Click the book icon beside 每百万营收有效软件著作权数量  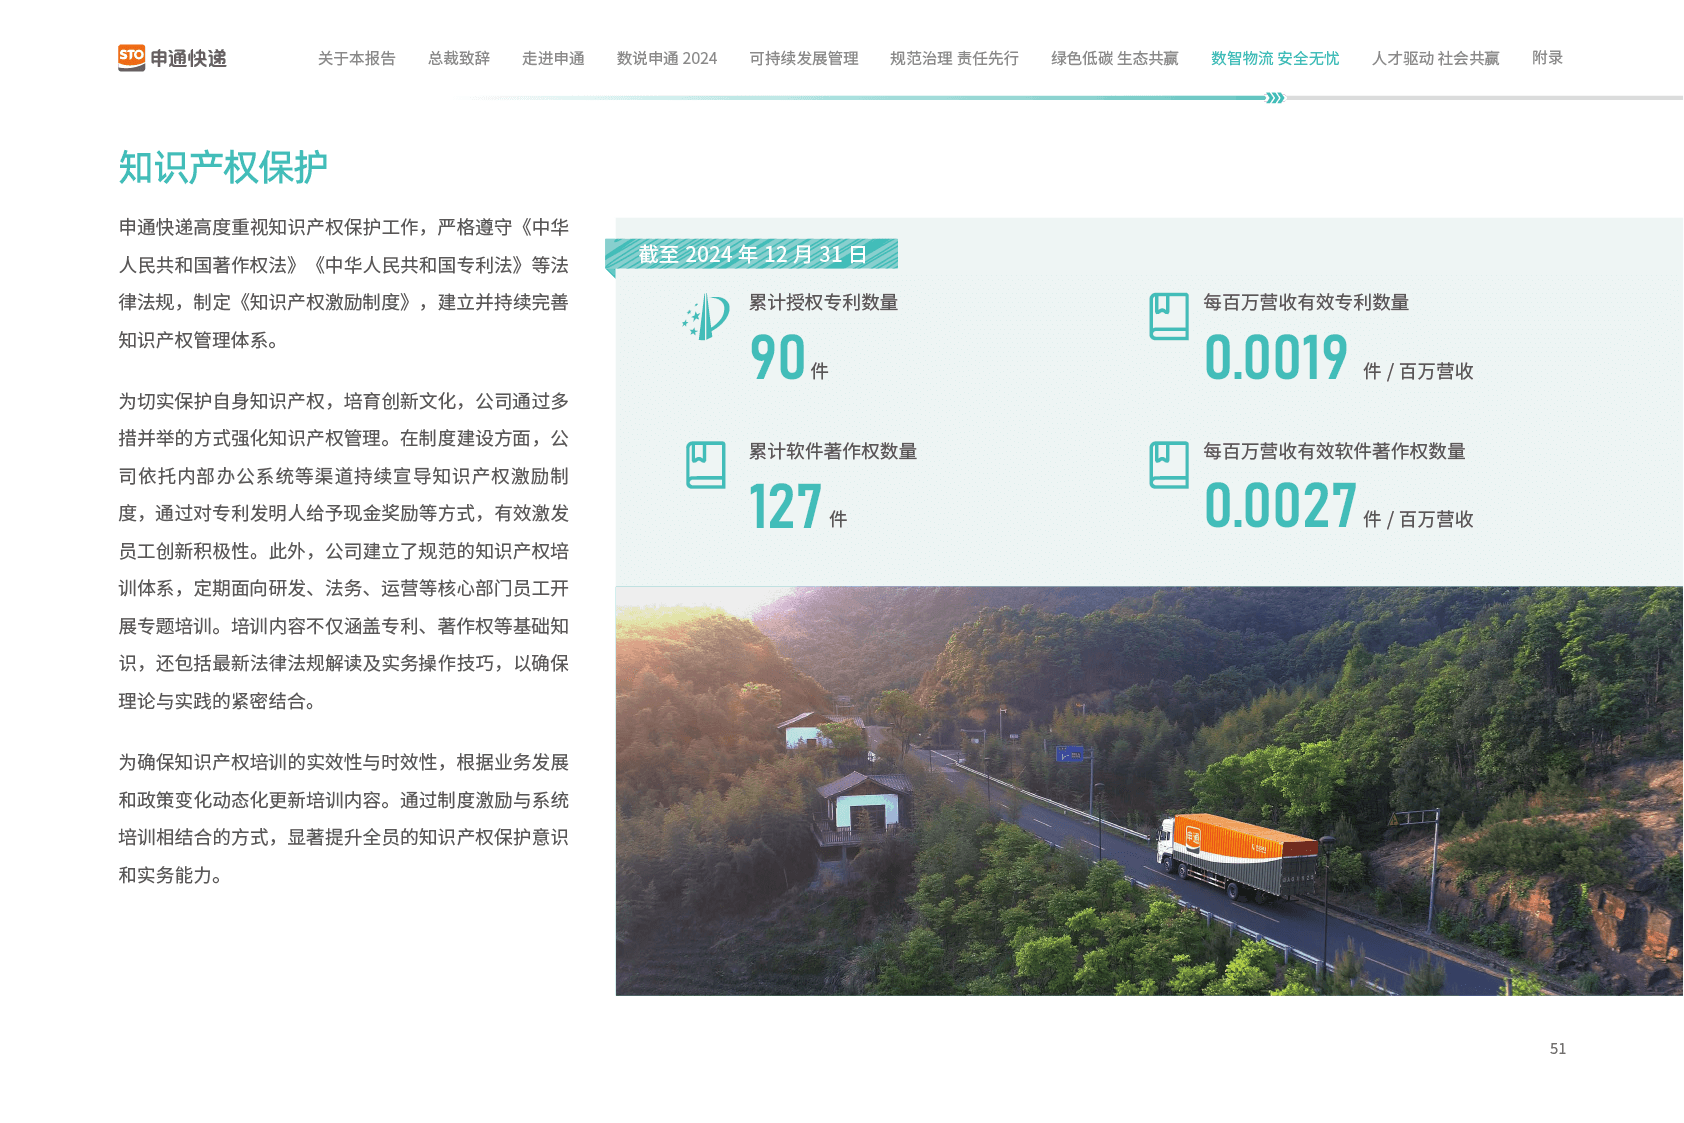[1168, 465]
